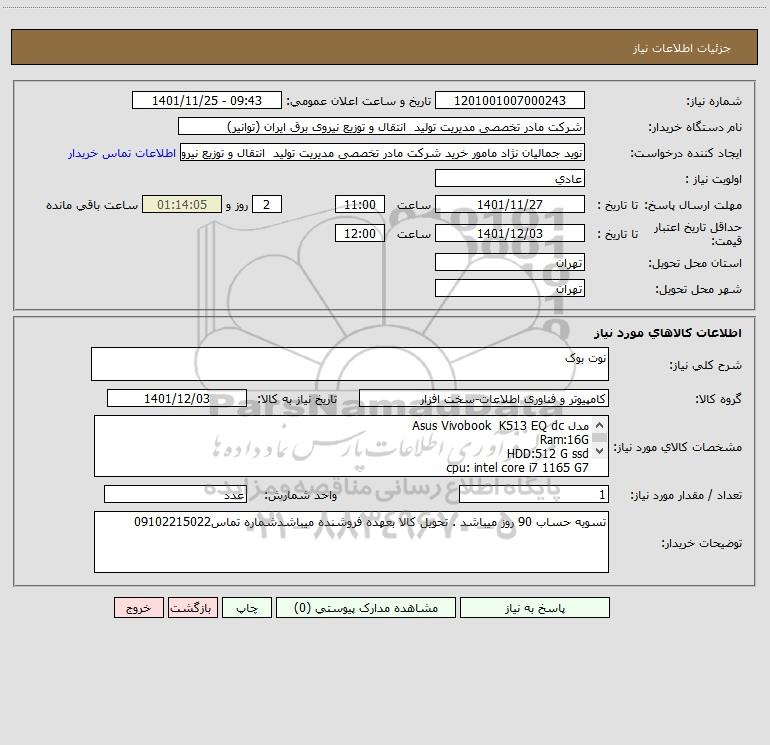770x745 pixels.
Task: Click the priority field عادی
Action: click(x=510, y=179)
